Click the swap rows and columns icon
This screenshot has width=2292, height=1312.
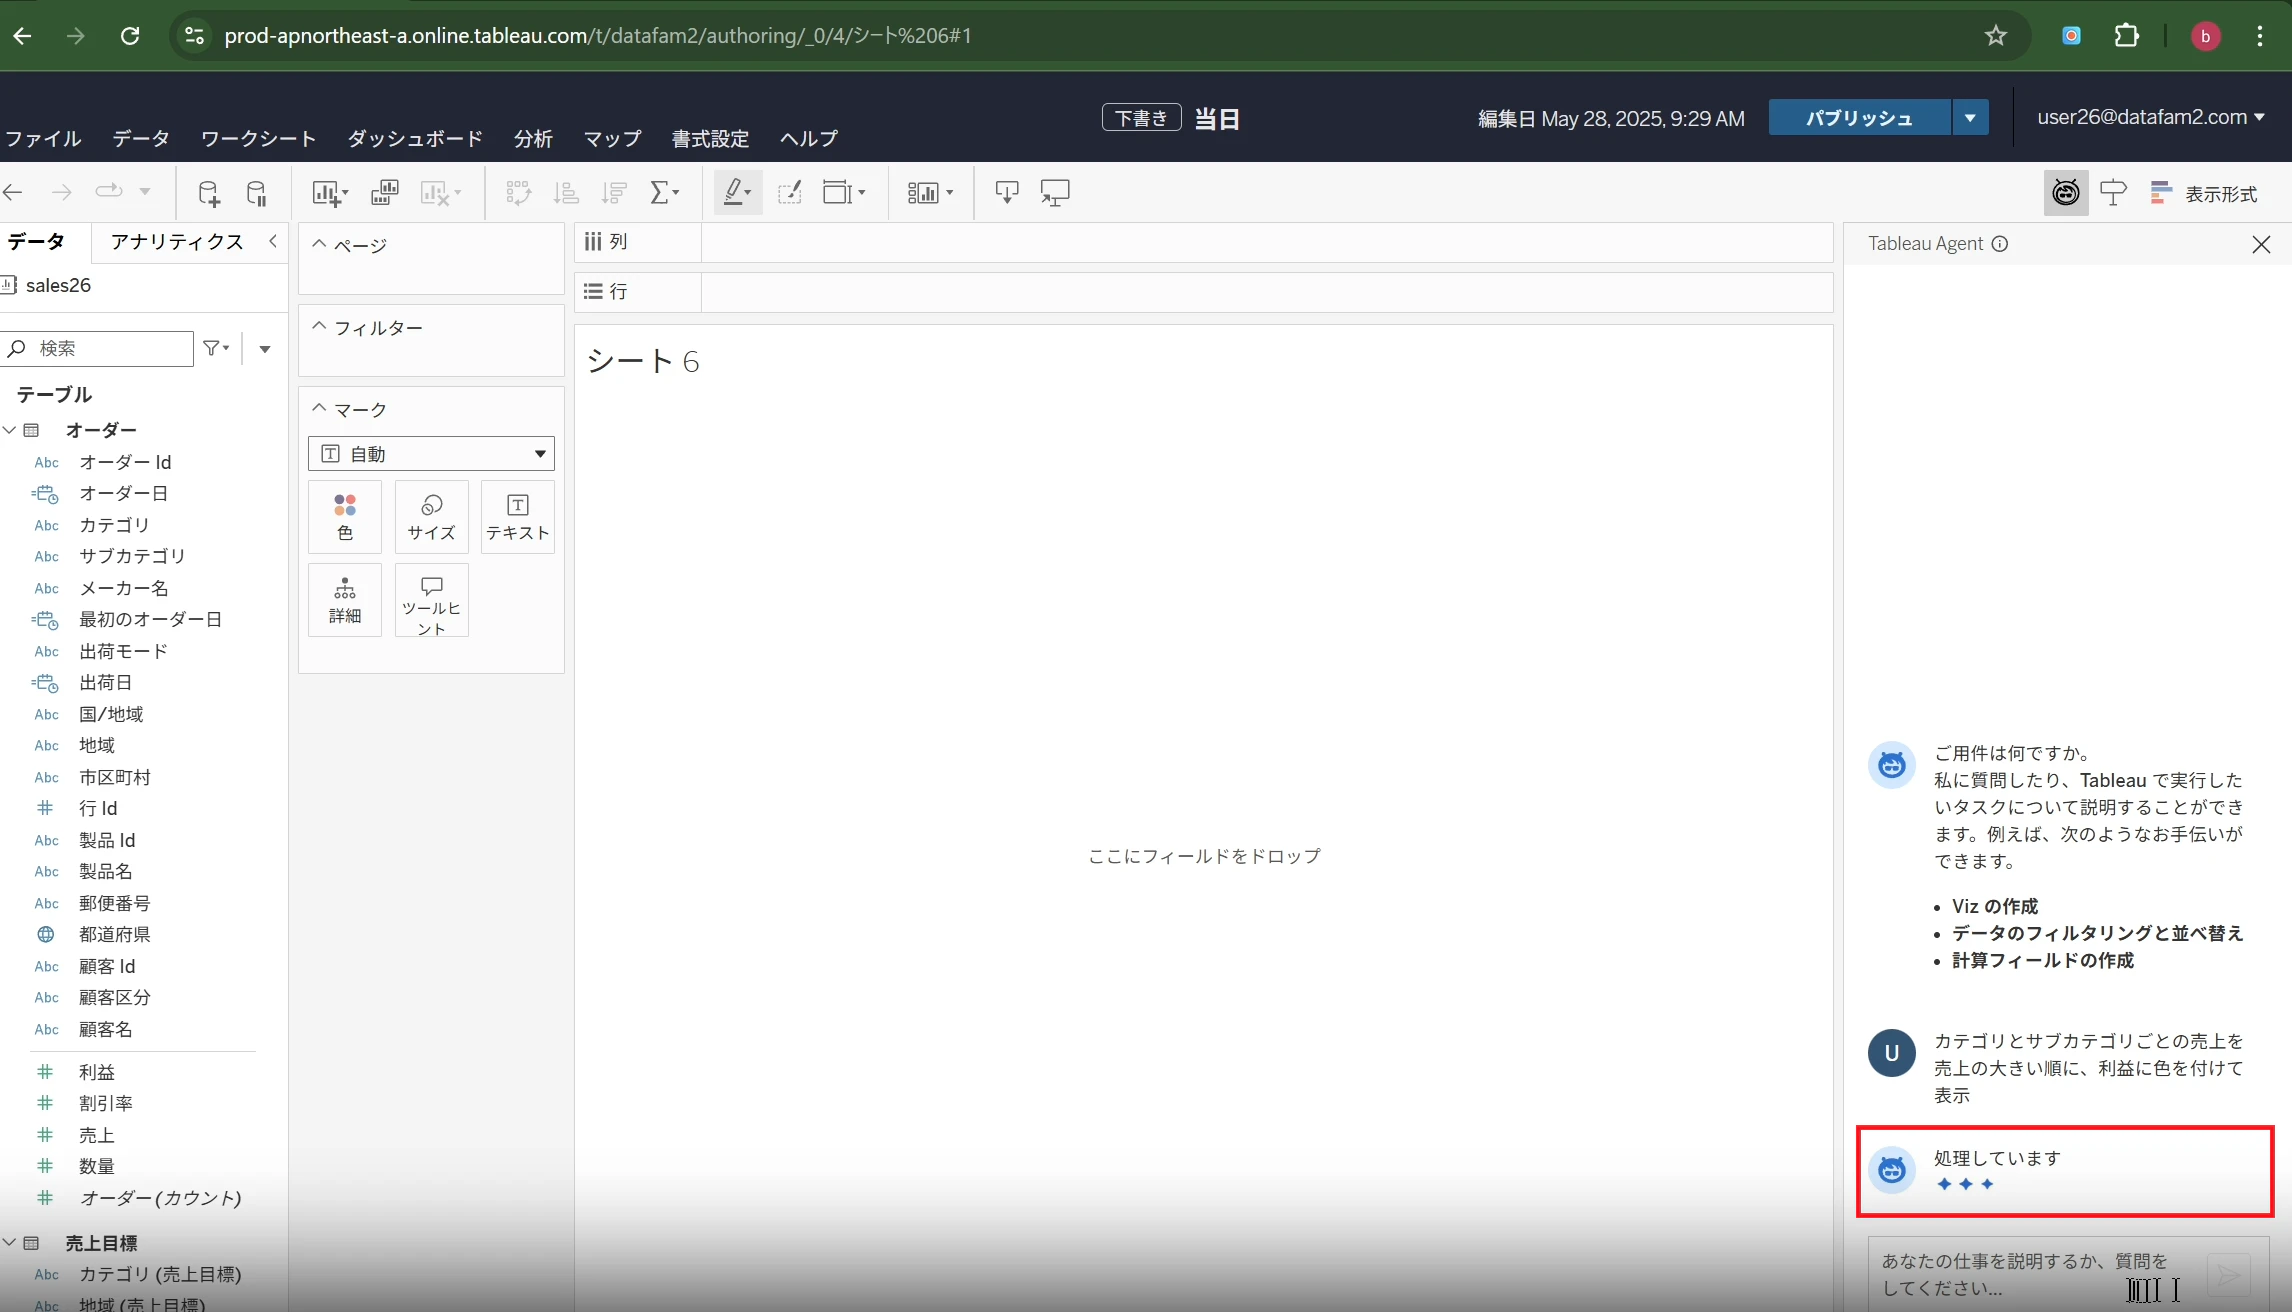[x=518, y=193]
